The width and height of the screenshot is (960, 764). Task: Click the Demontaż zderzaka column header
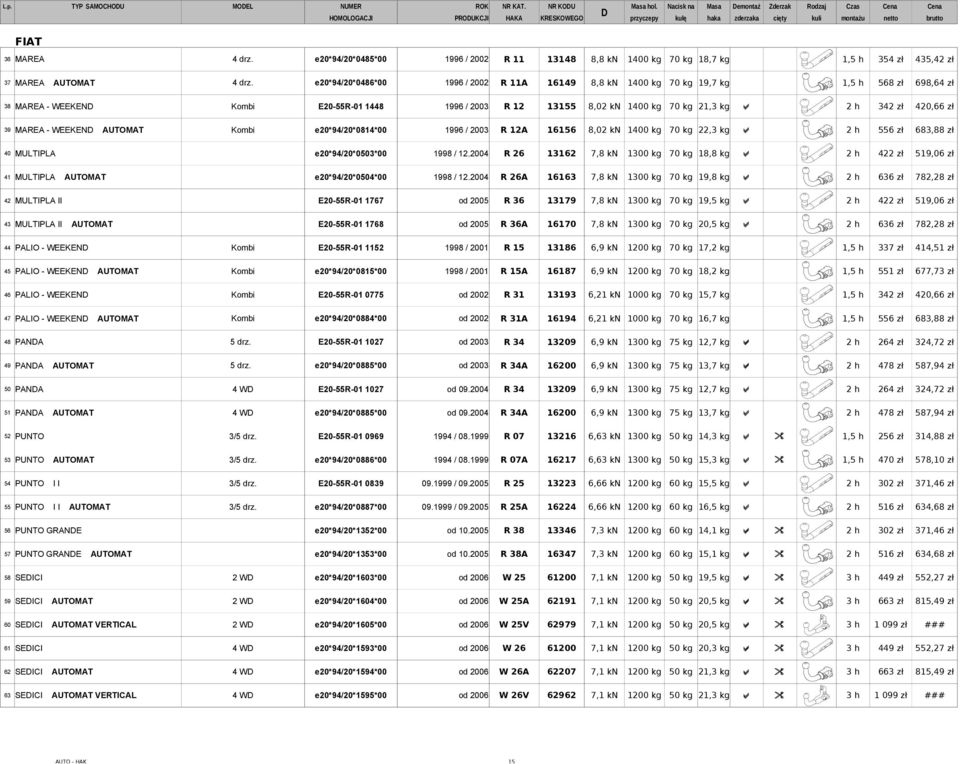(746, 12)
